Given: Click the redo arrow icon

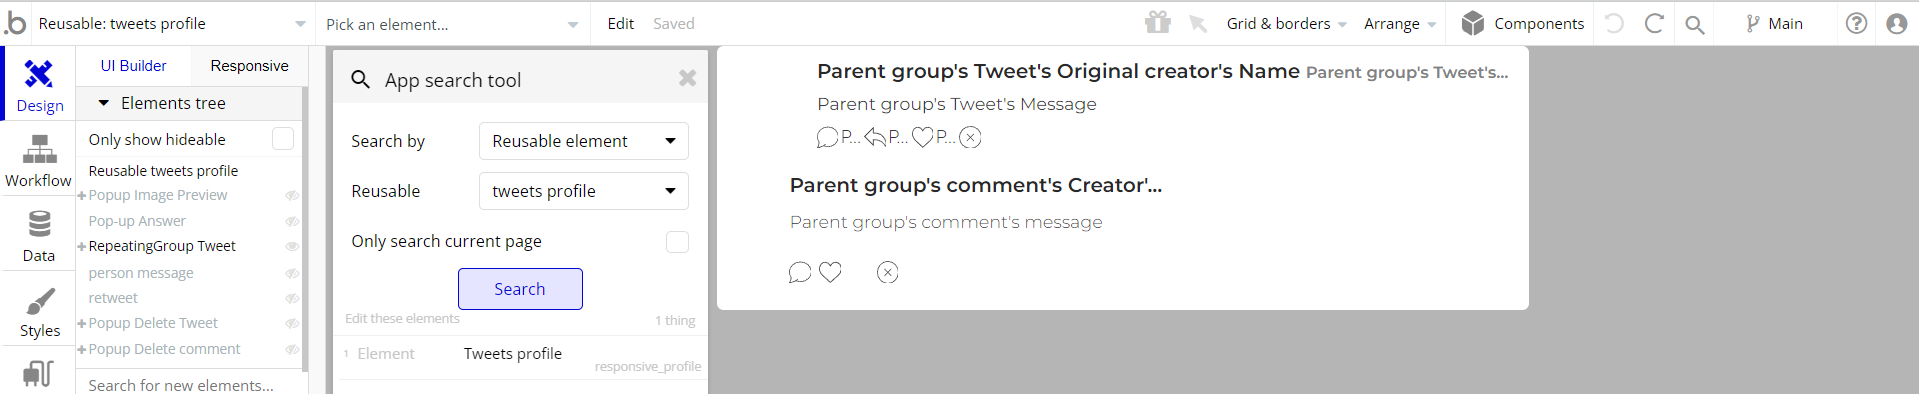Looking at the screenshot, I should (1654, 23).
